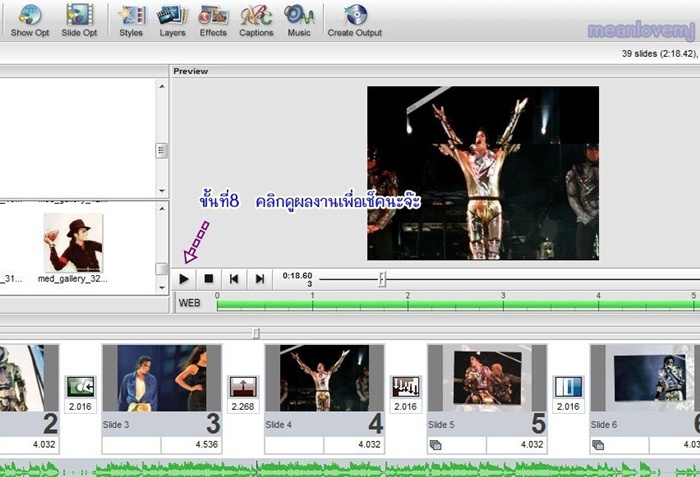This screenshot has height=477, width=700.
Task: Click the layers icon under Slide 6
Action: pyautogui.click(x=598, y=445)
